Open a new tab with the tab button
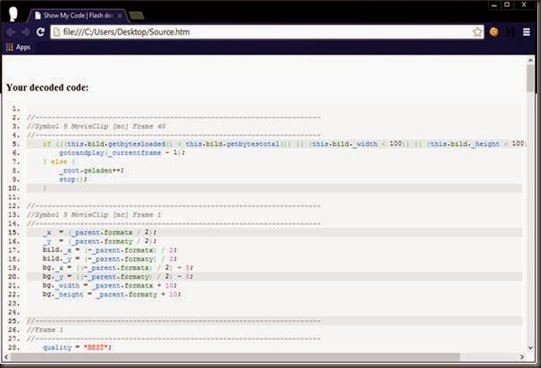Screen dimensions: 541x368 pos(137,16)
